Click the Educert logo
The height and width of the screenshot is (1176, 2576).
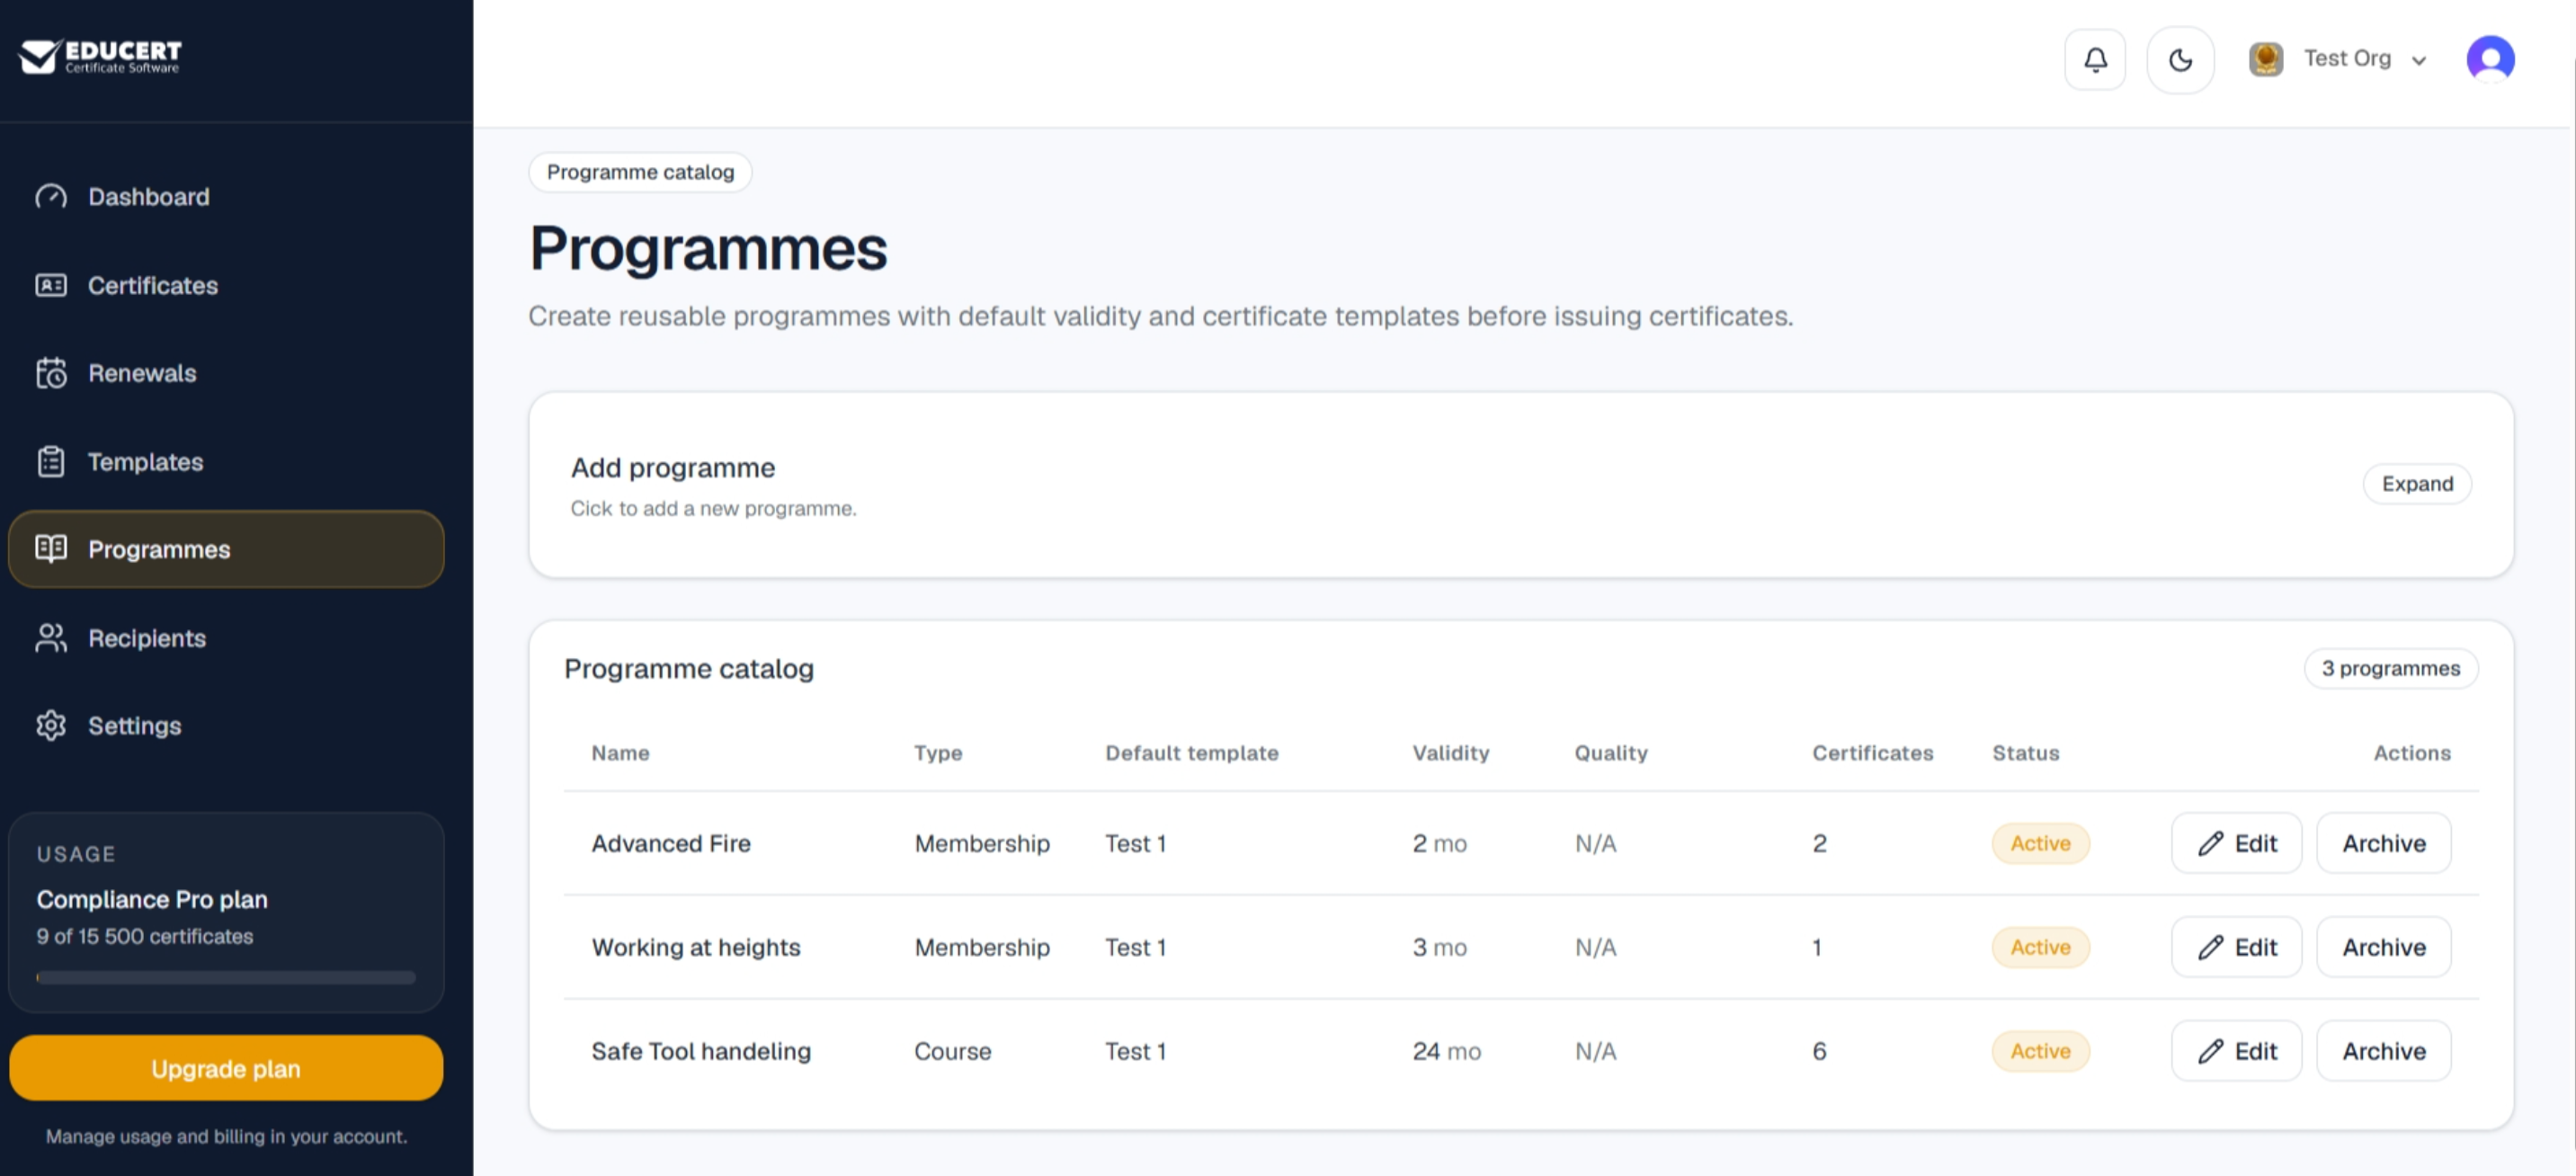(101, 56)
